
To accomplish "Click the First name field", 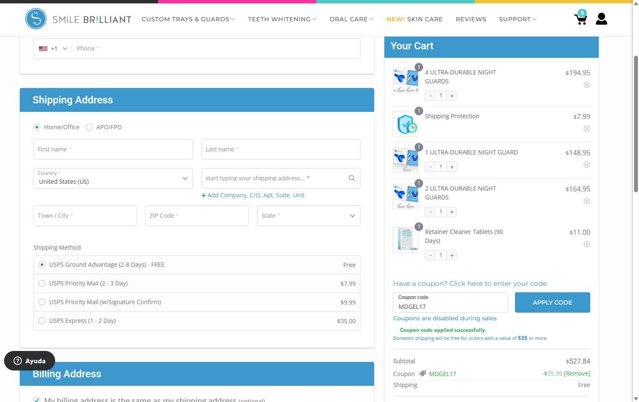I will pyautogui.click(x=113, y=149).
